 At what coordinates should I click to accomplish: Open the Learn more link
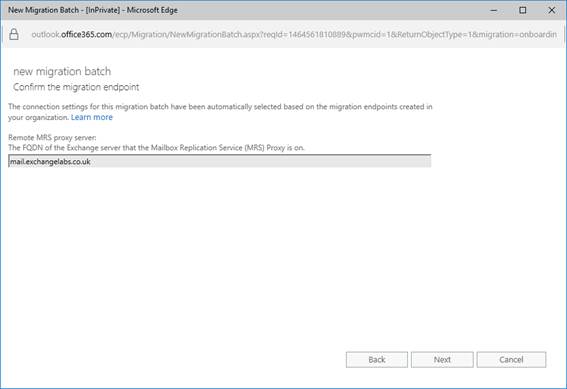click(x=92, y=117)
